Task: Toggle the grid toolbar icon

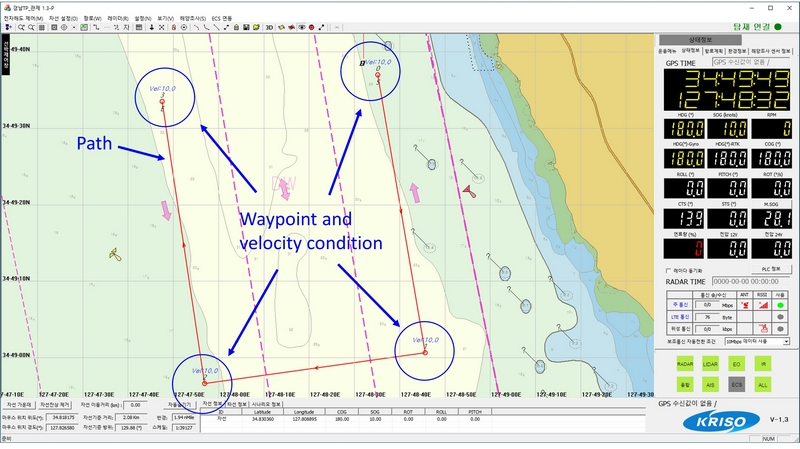Action: (x=42, y=28)
